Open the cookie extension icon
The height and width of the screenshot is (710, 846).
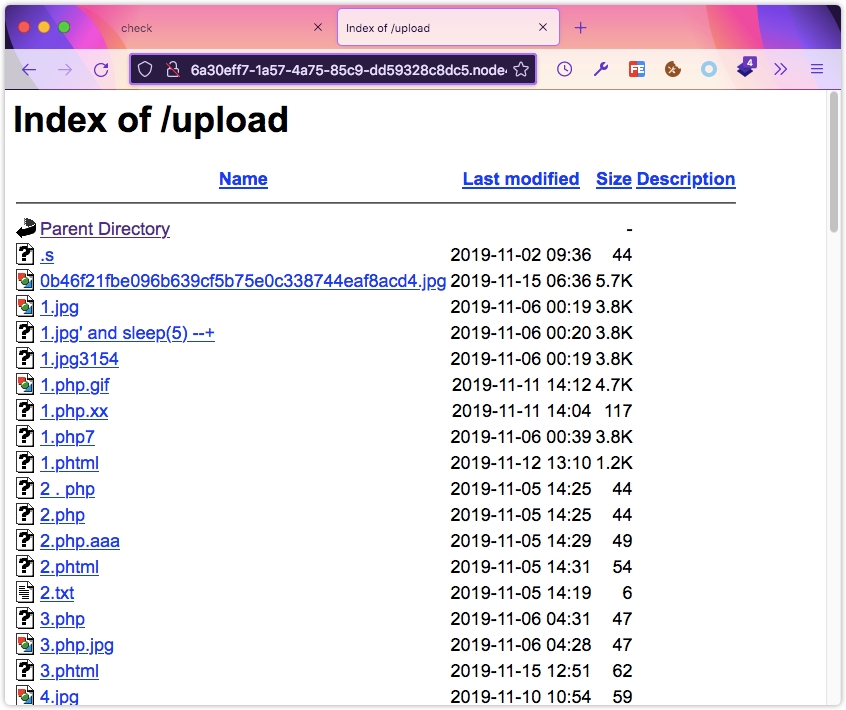click(673, 69)
